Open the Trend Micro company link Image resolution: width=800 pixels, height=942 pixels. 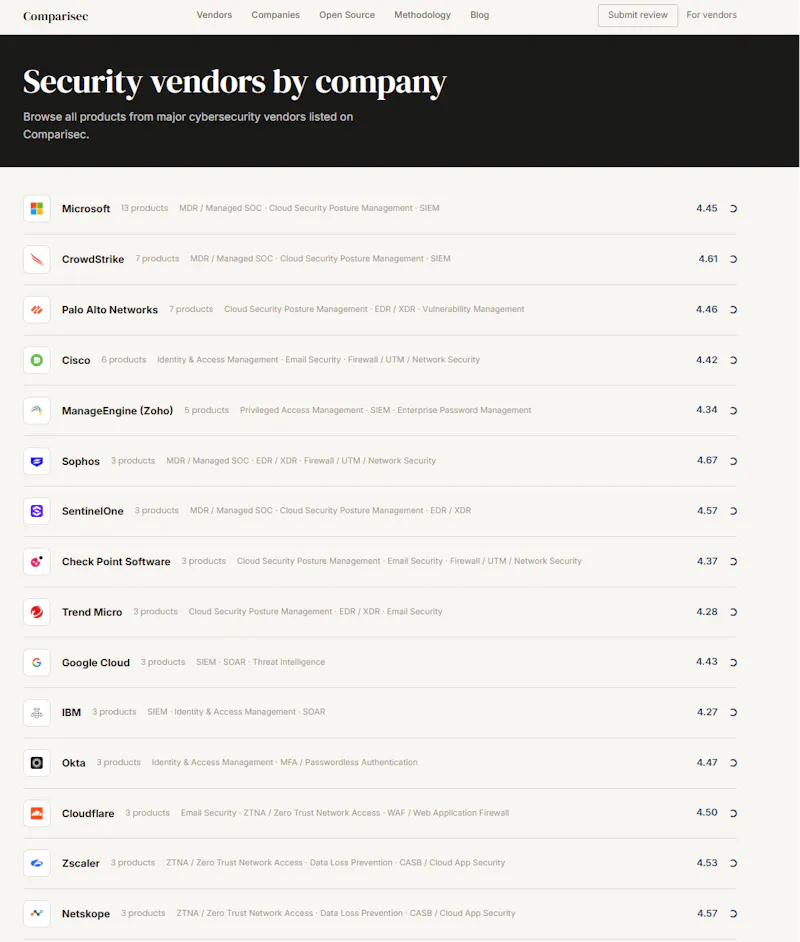coord(92,612)
